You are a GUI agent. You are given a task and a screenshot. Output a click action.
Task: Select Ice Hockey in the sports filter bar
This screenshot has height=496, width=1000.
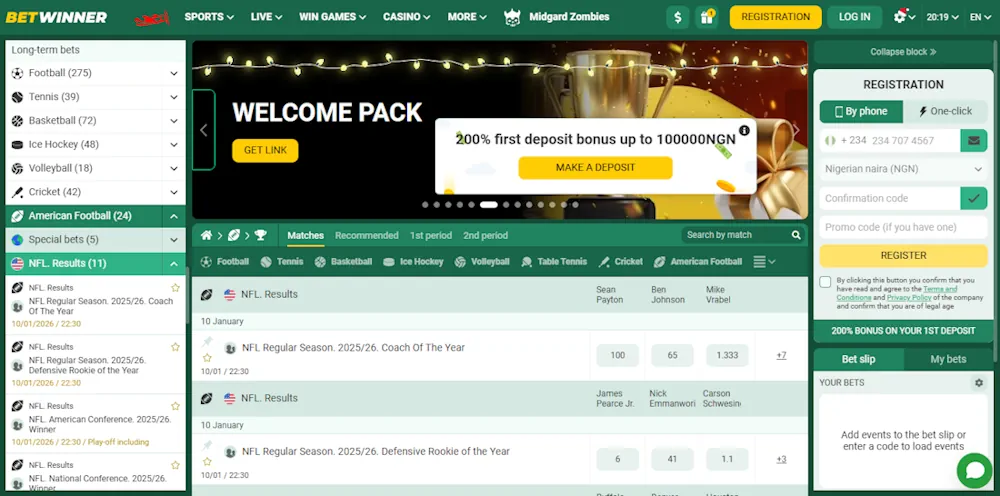point(413,261)
